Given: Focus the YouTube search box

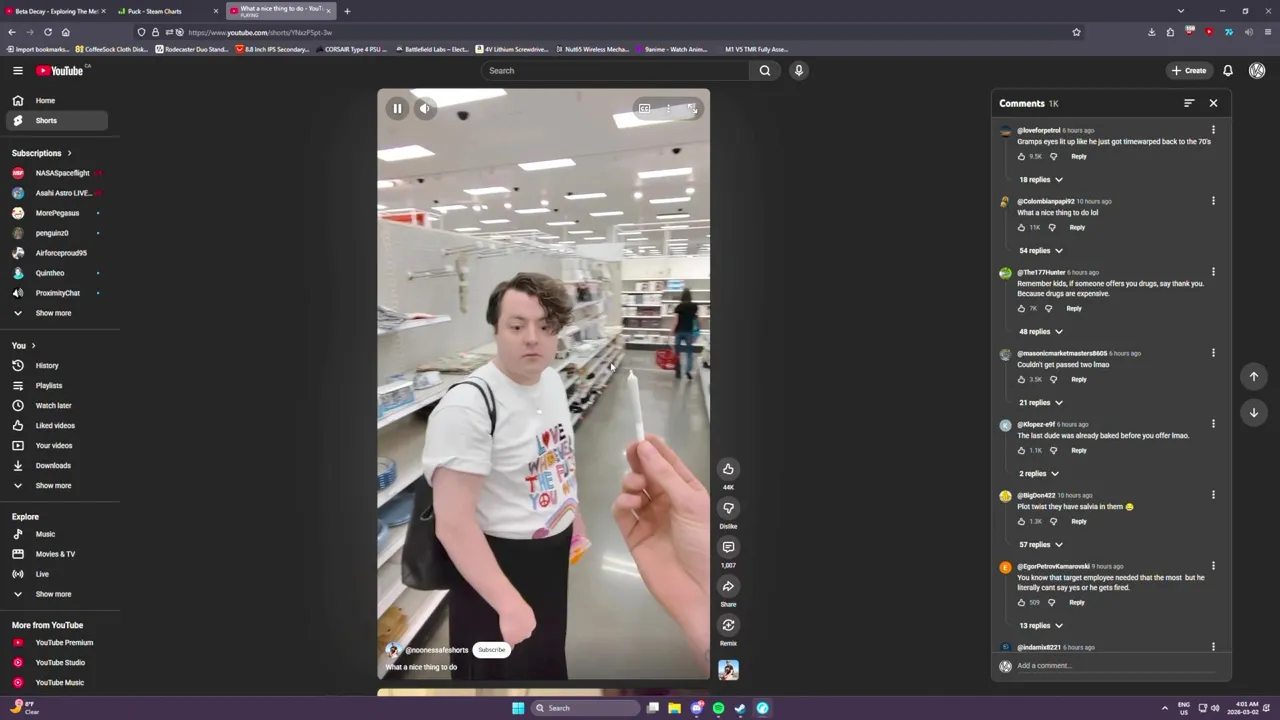Looking at the screenshot, I should (615, 70).
